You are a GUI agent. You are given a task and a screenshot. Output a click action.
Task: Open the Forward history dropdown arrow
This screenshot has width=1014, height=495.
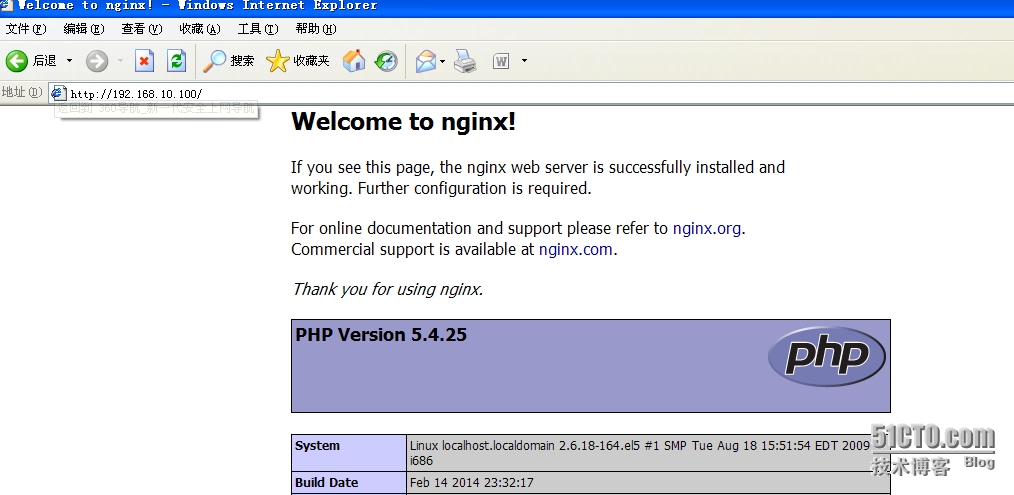tap(120, 61)
